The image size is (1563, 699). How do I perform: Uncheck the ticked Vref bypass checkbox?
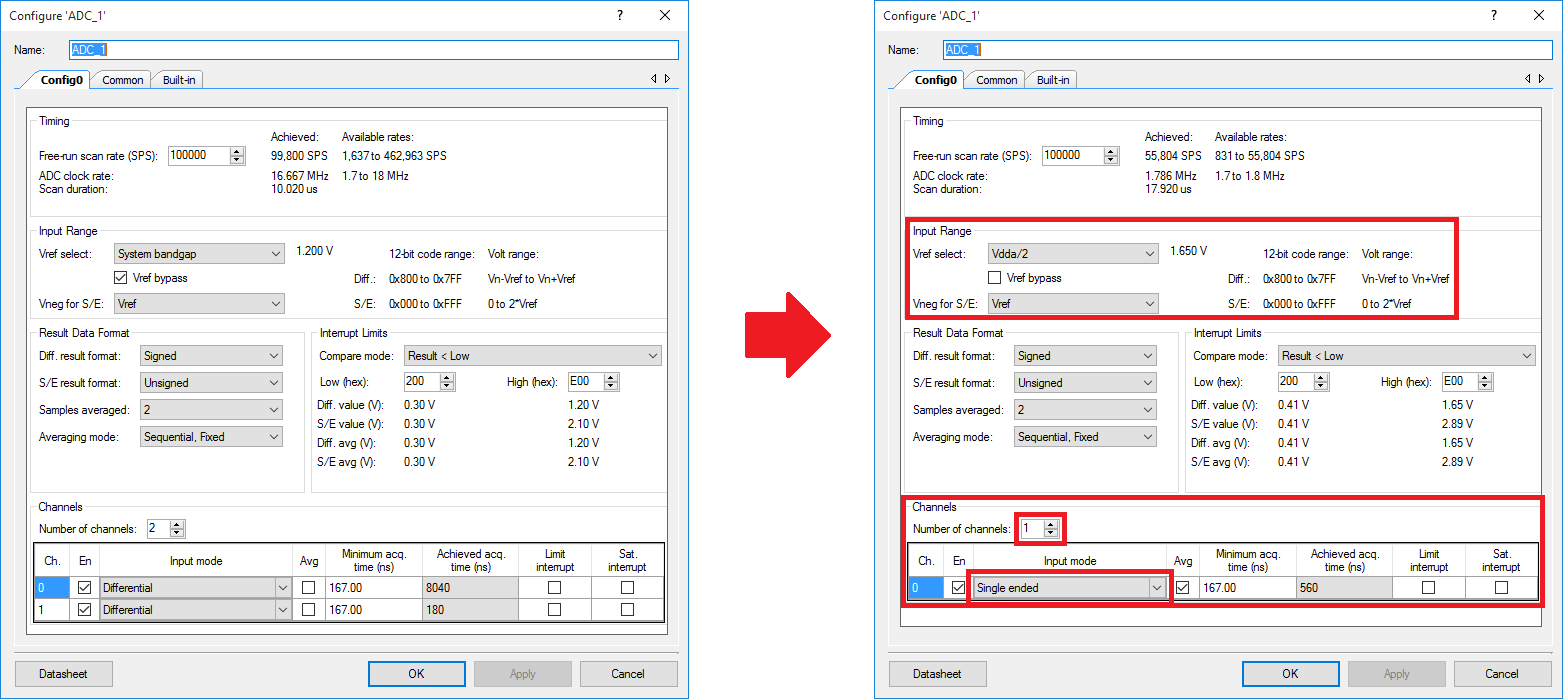pyautogui.click(x=122, y=278)
